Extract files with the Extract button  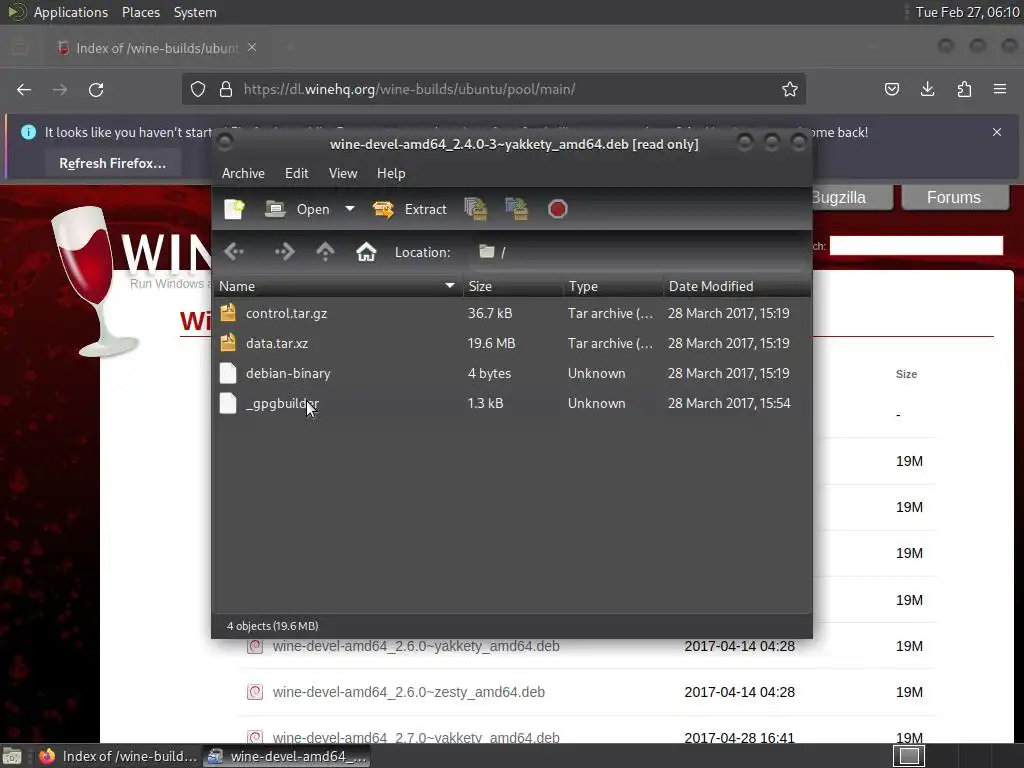pos(409,209)
